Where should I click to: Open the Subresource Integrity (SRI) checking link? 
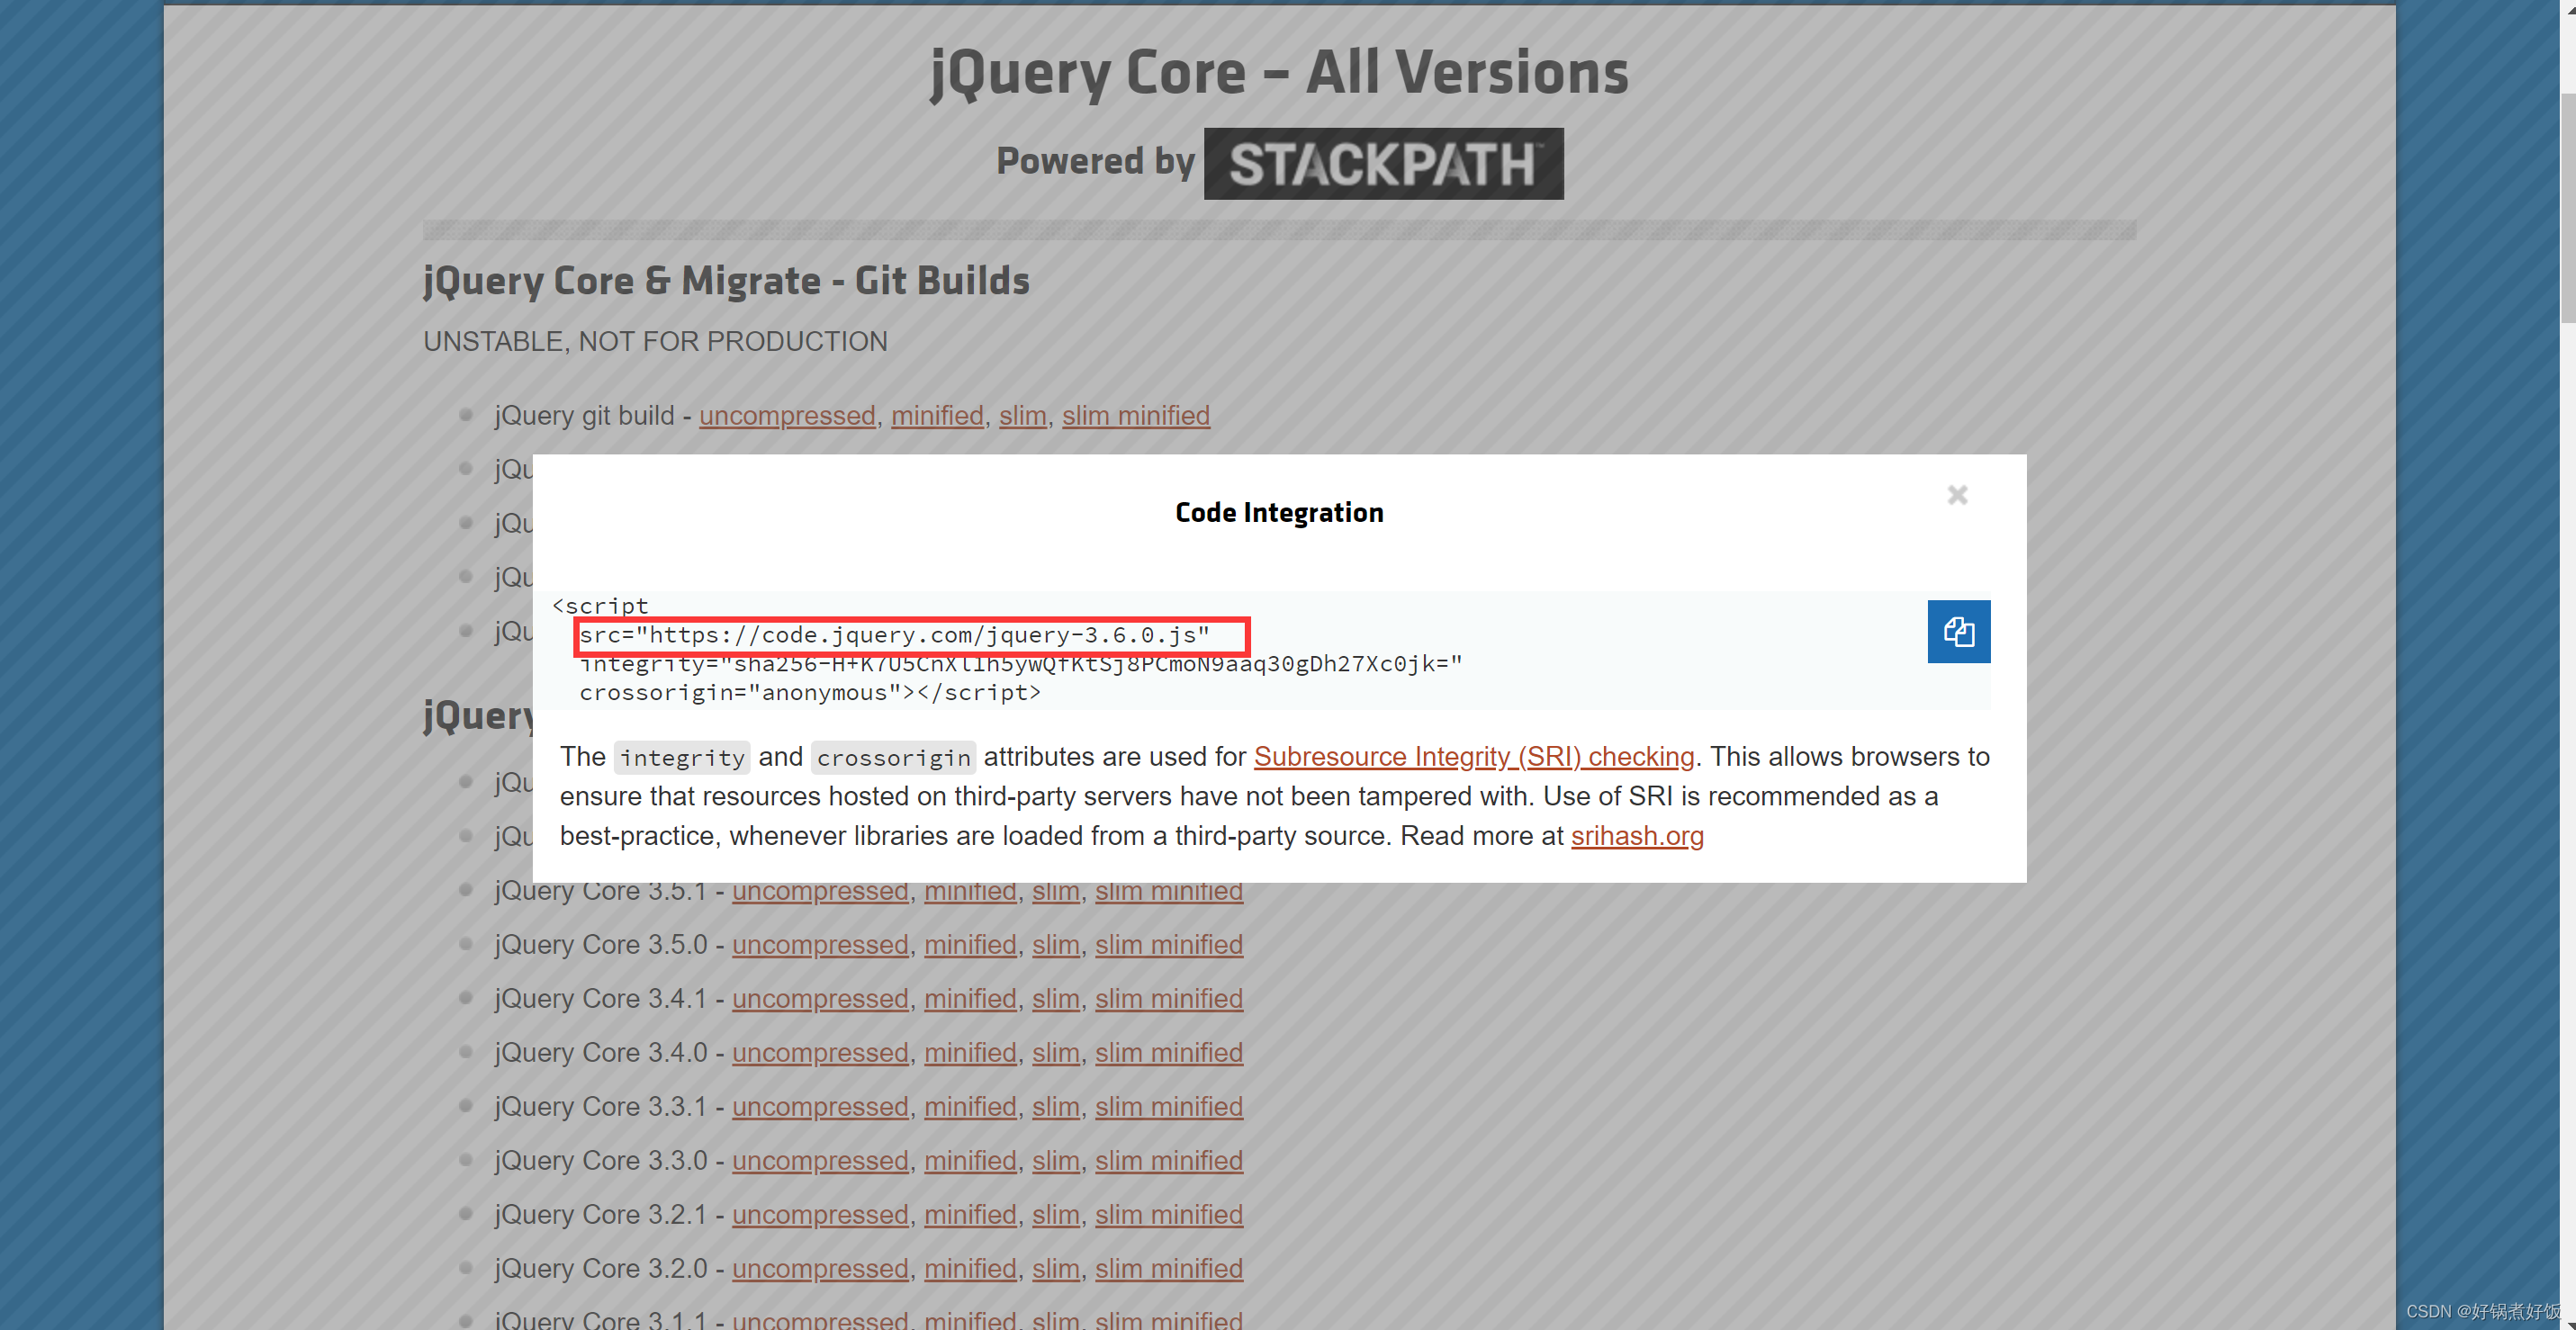click(x=1473, y=756)
